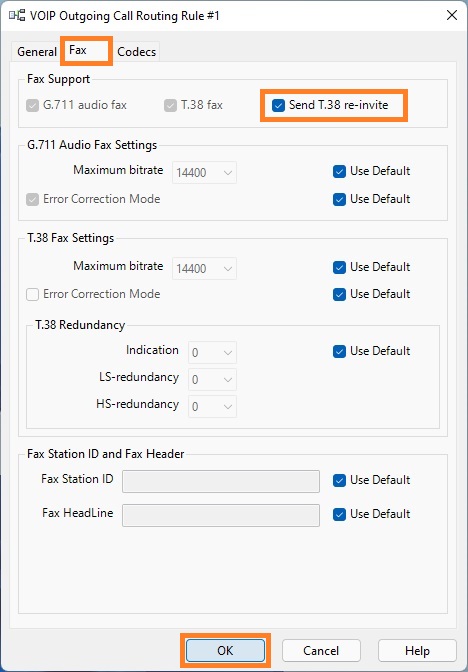Confirm settings with the OK button
This screenshot has height=672, width=468.
[x=225, y=651]
